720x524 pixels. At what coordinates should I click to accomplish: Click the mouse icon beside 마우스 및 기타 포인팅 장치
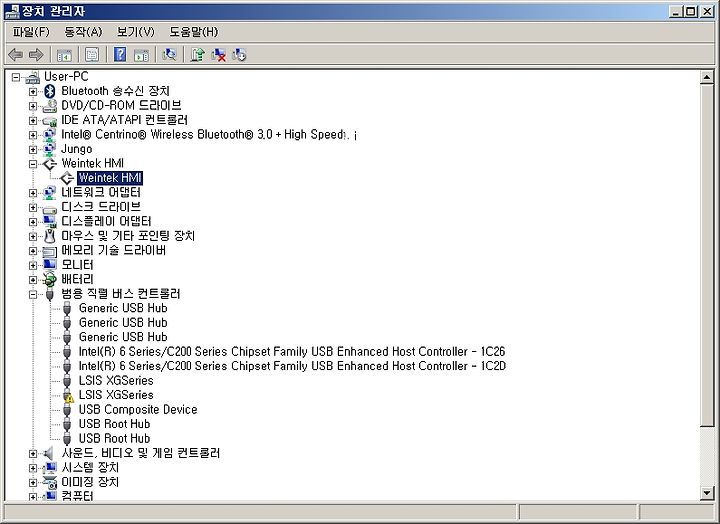[x=50, y=236]
